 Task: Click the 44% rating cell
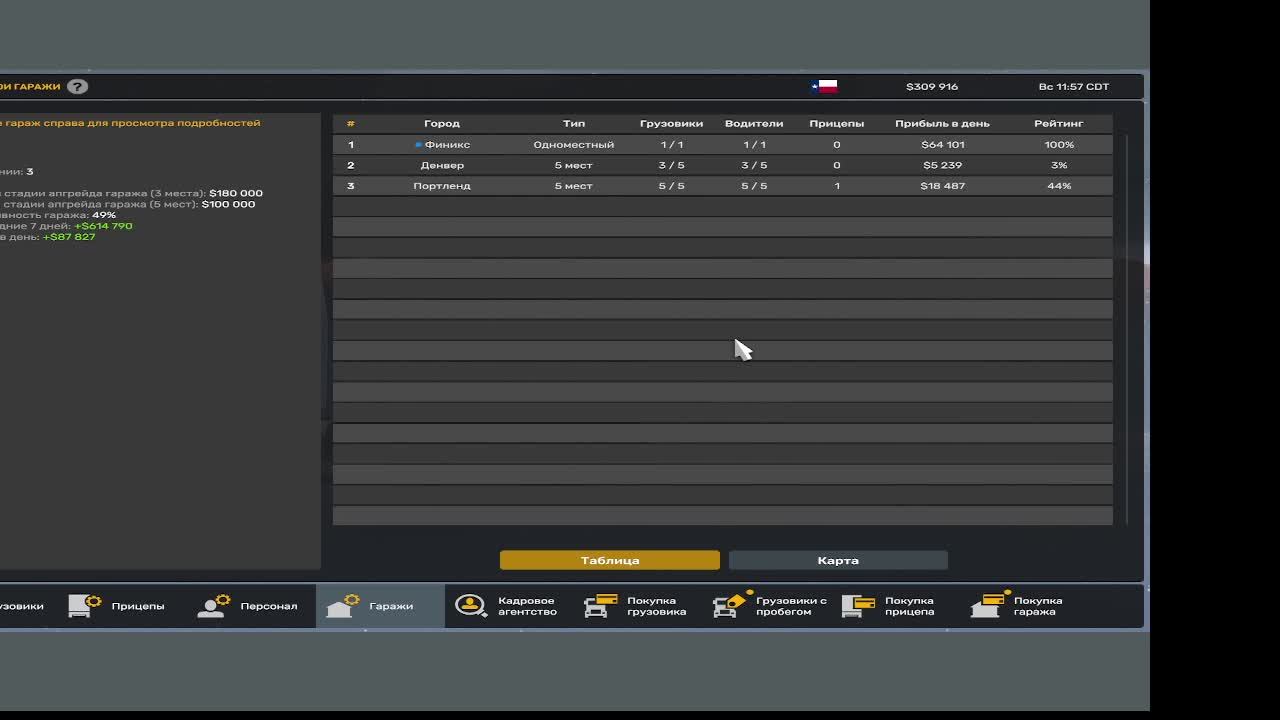click(x=1059, y=186)
